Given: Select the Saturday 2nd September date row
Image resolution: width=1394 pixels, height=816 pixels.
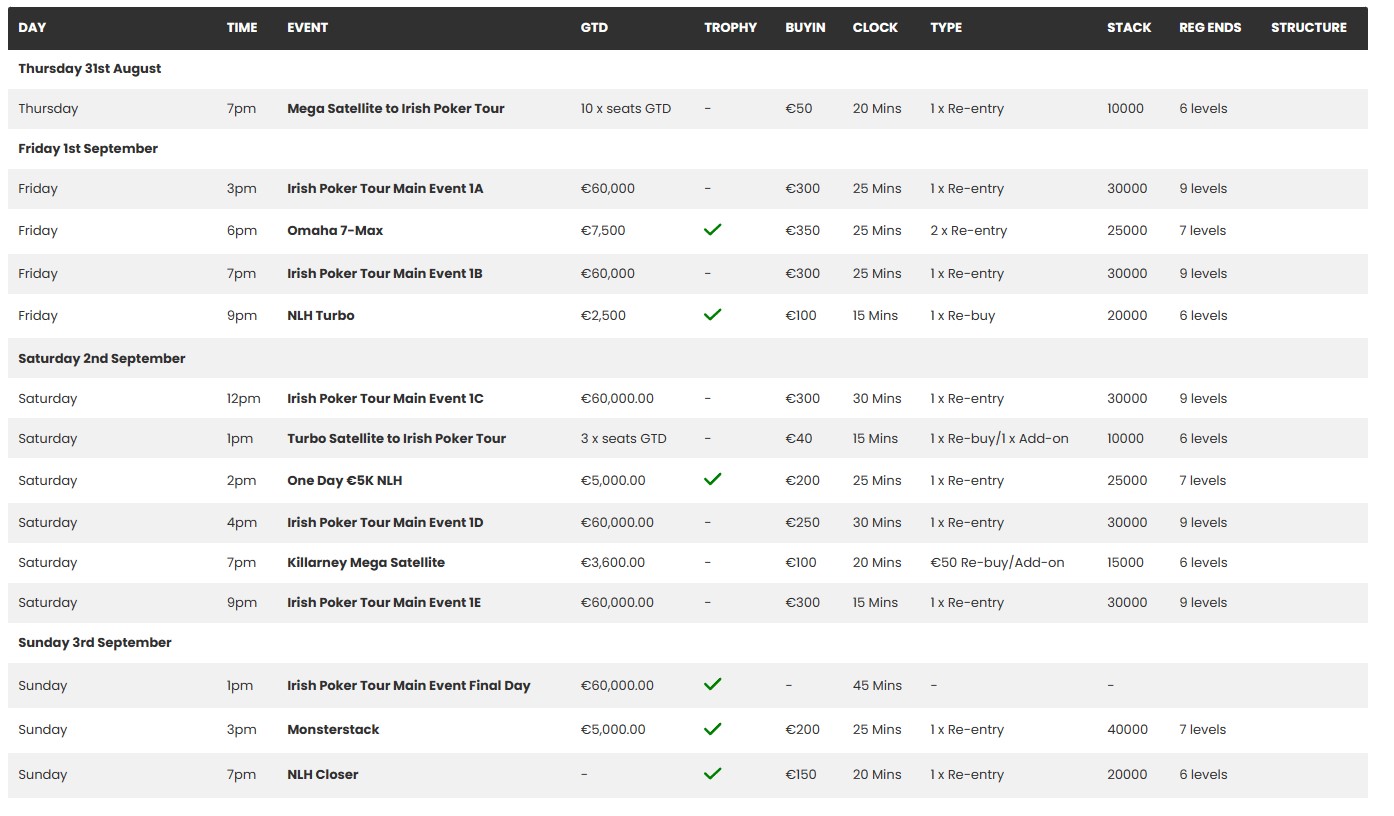Looking at the screenshot, I should (x=102, y=358).
